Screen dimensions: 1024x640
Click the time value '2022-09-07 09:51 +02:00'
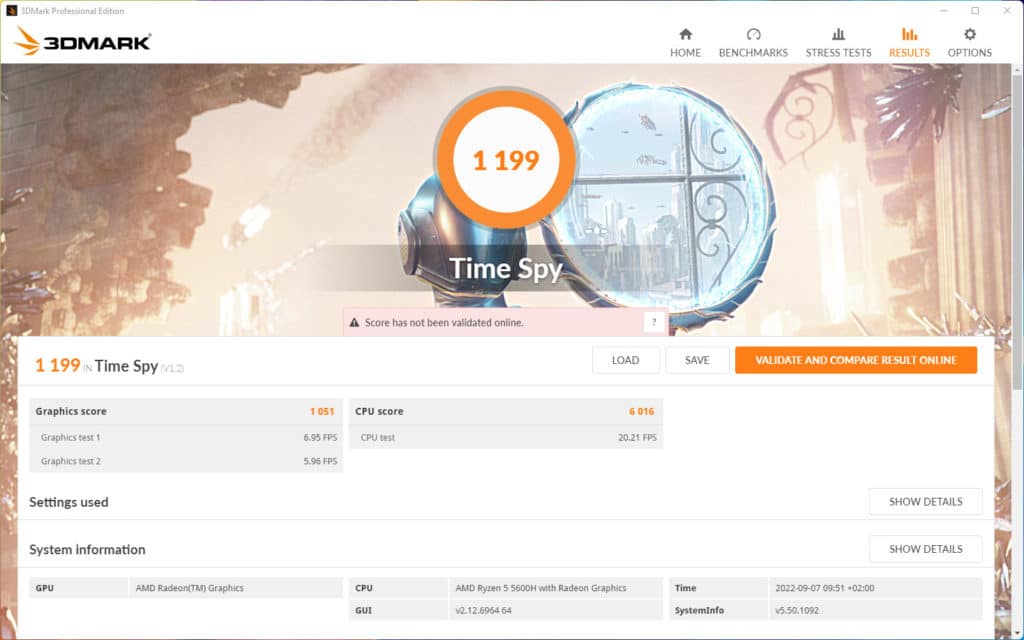coord(824,588)
